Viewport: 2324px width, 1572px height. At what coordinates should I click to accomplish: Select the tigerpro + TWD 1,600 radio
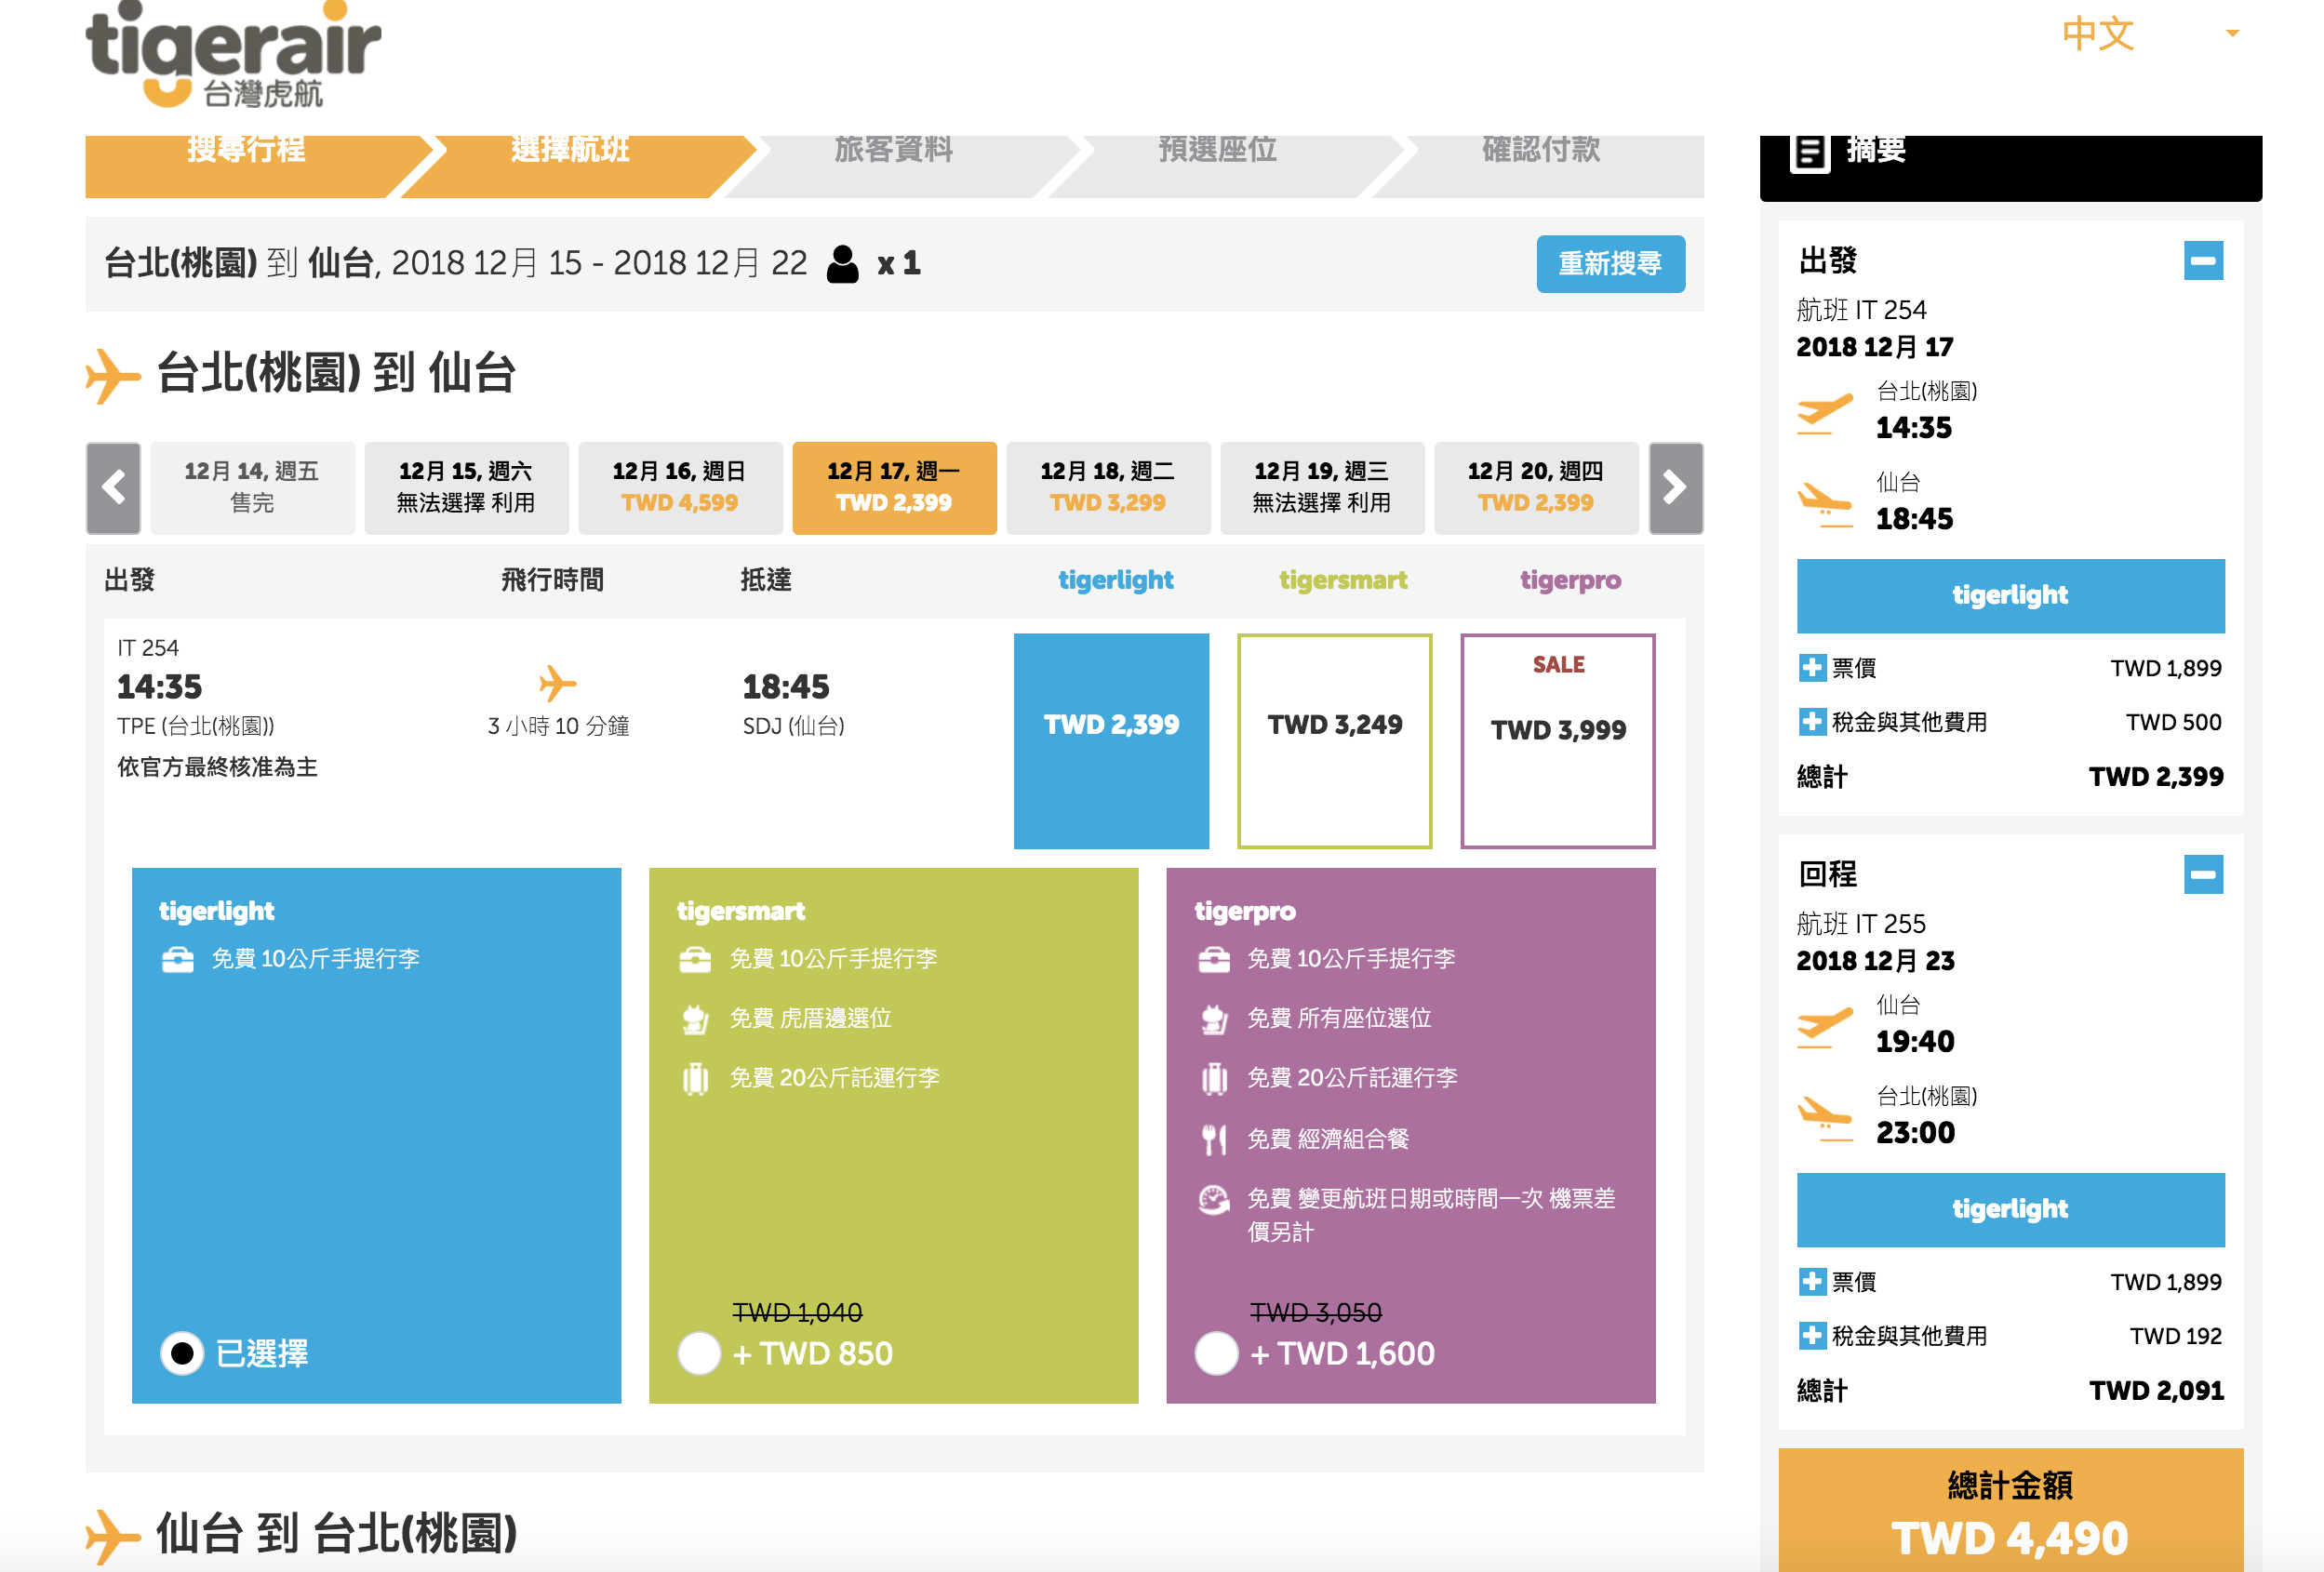pyautogui.click(x=1216, y=1353)
